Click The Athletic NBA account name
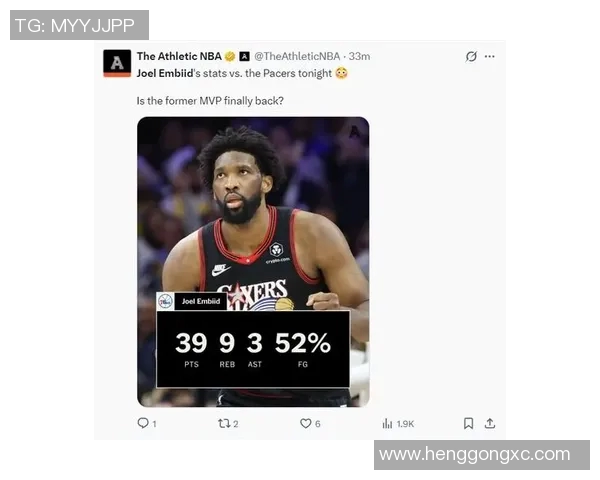Image resolution: width=600 pixels, height=480 pixels. 179,56
